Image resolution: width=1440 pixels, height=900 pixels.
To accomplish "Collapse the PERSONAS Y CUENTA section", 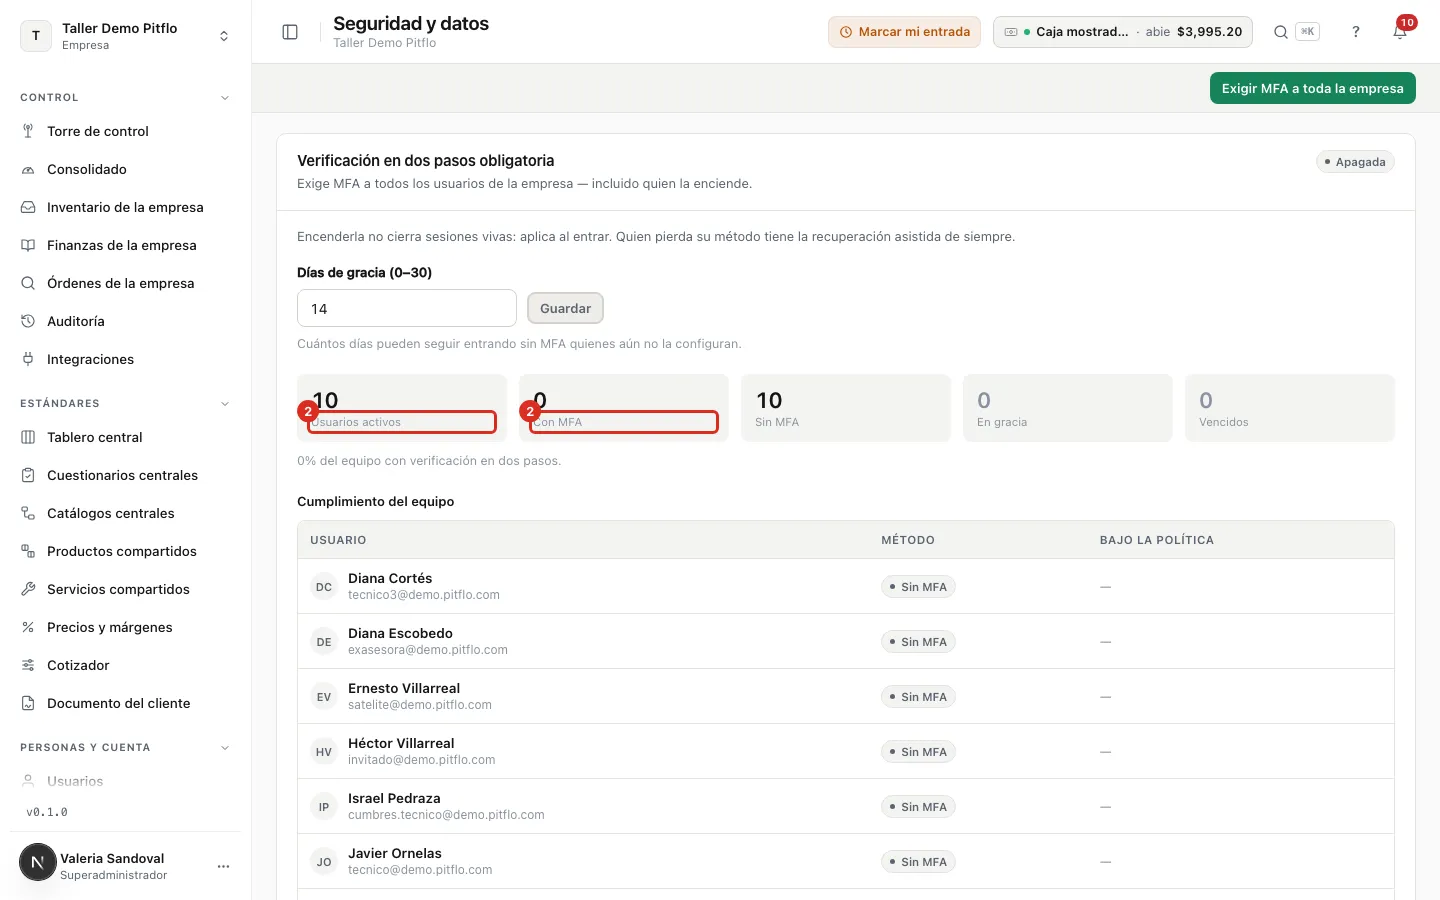I will click(x=225, y=748).
